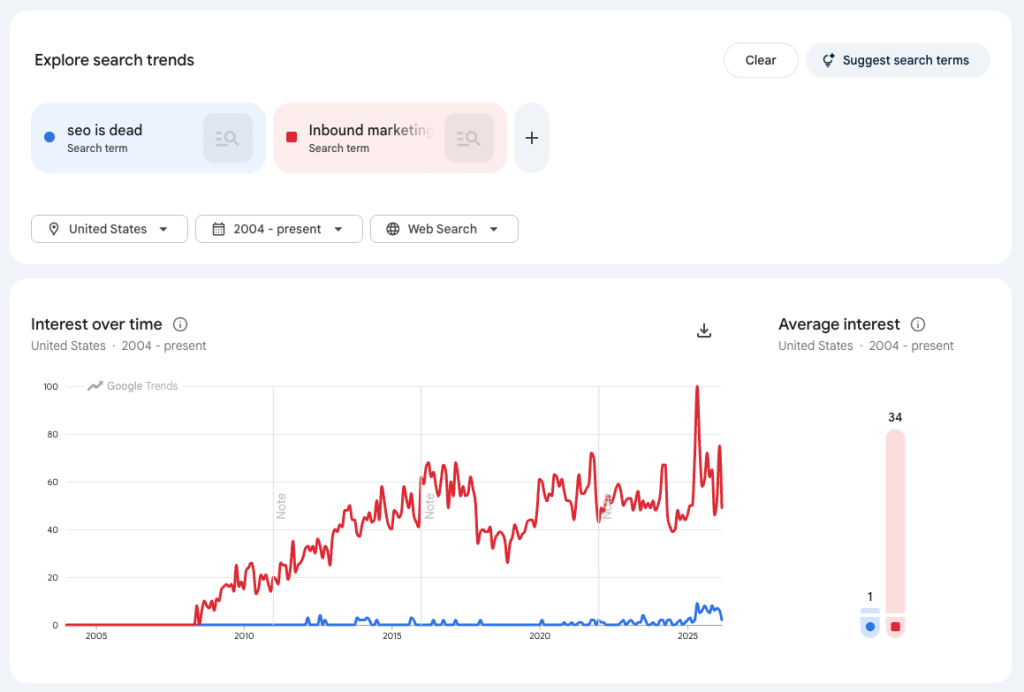This screenshot has height=692, width=1024.
Task: Click the info icon beside Interest over time
Action: (180, 324)
